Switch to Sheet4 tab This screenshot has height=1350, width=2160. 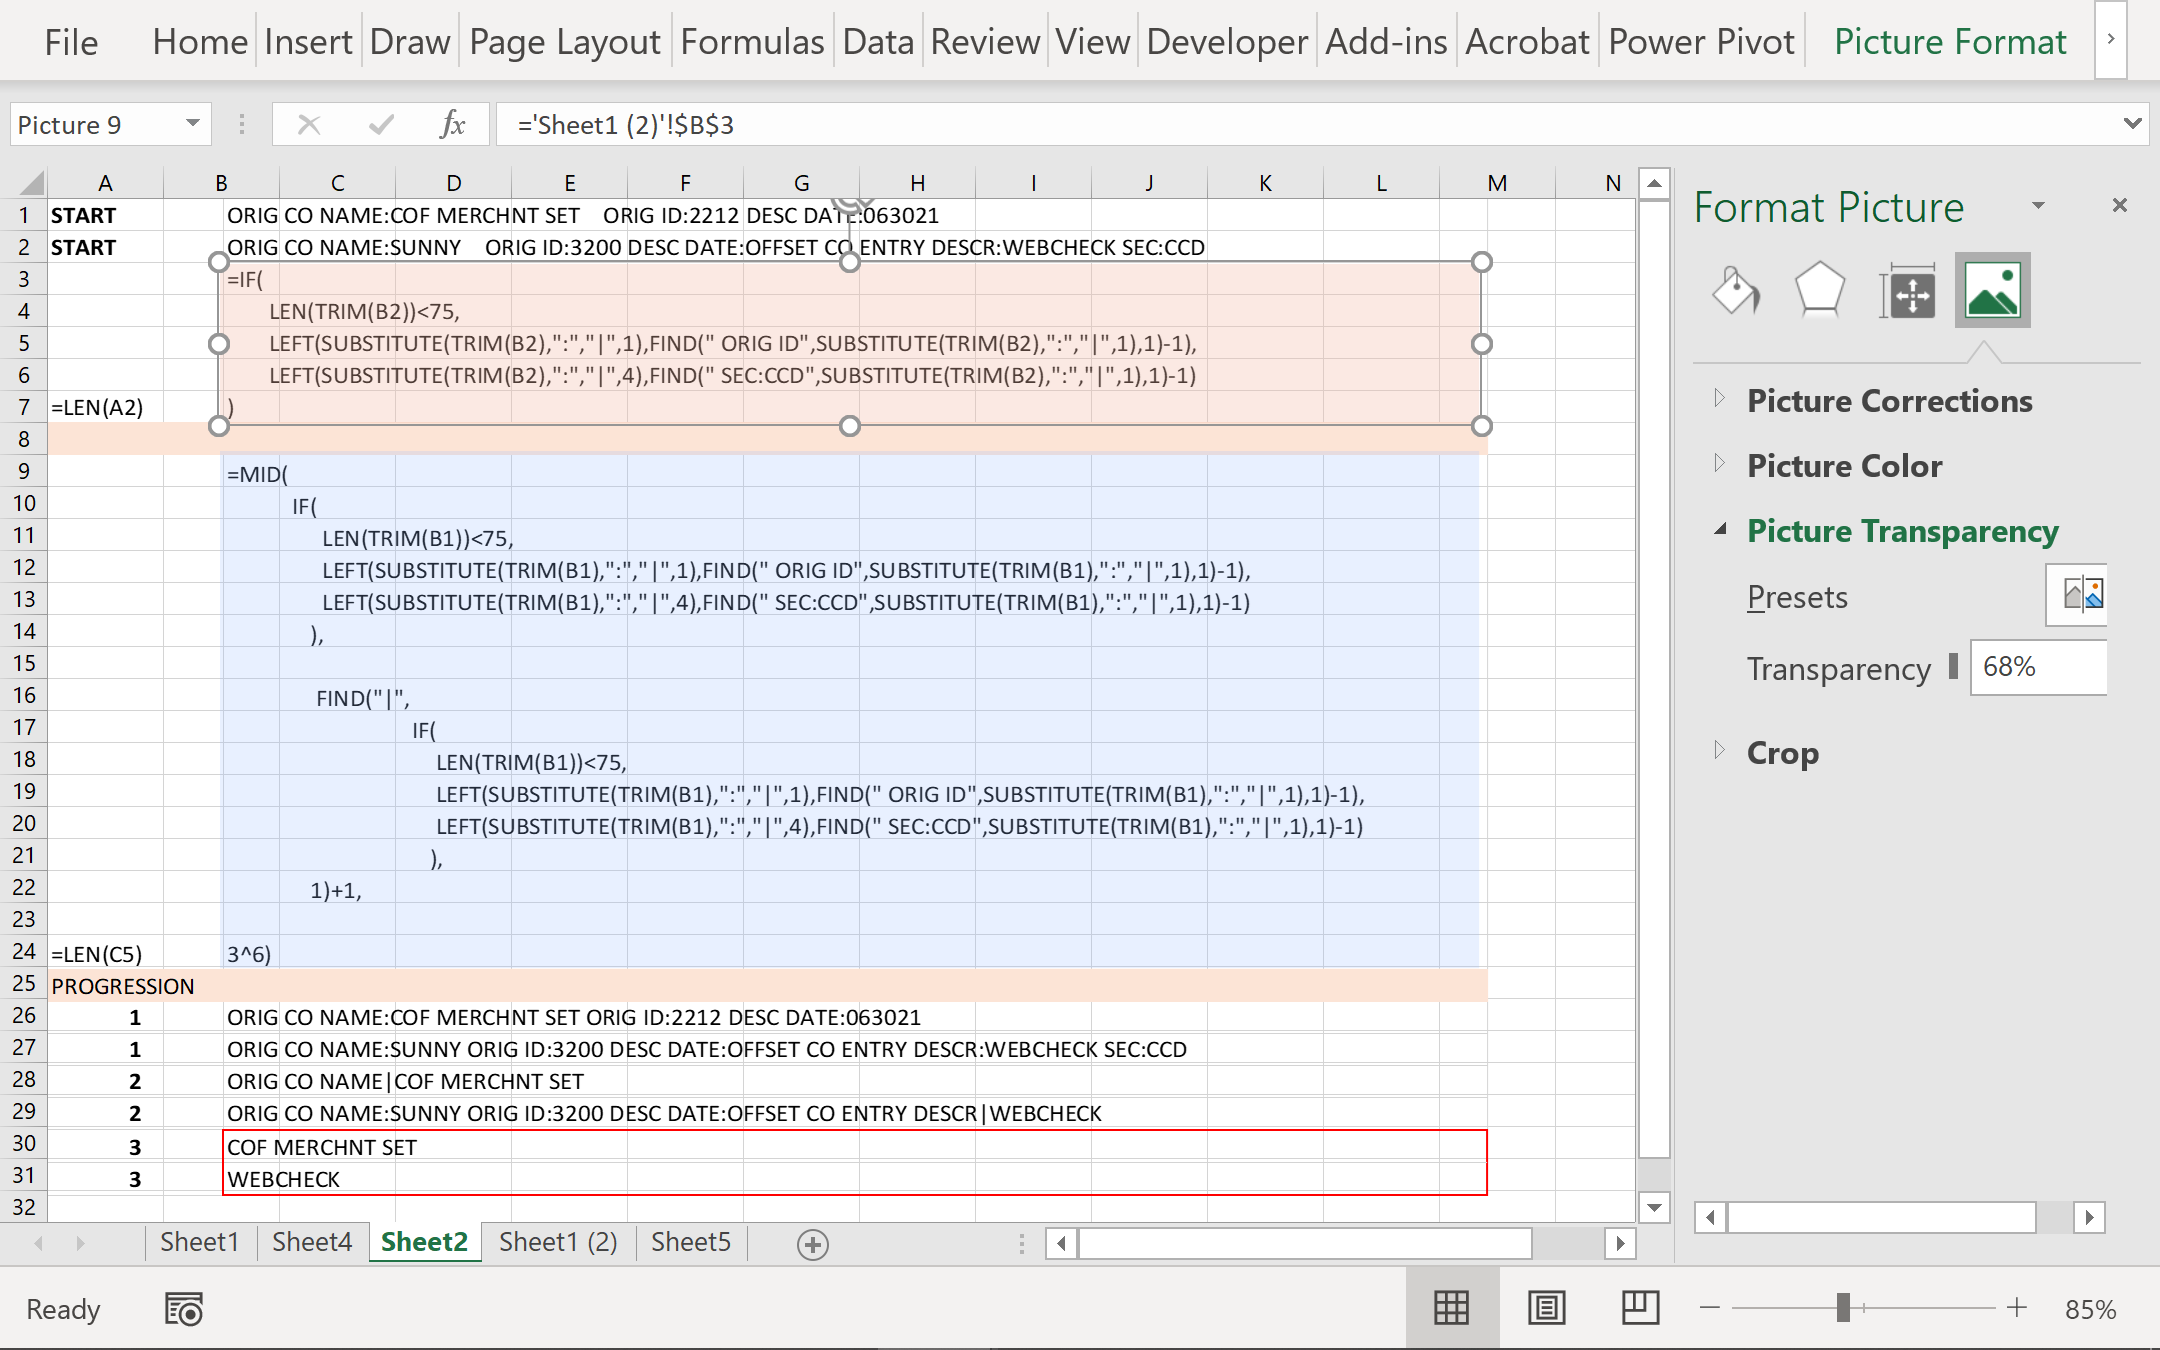312,1242
